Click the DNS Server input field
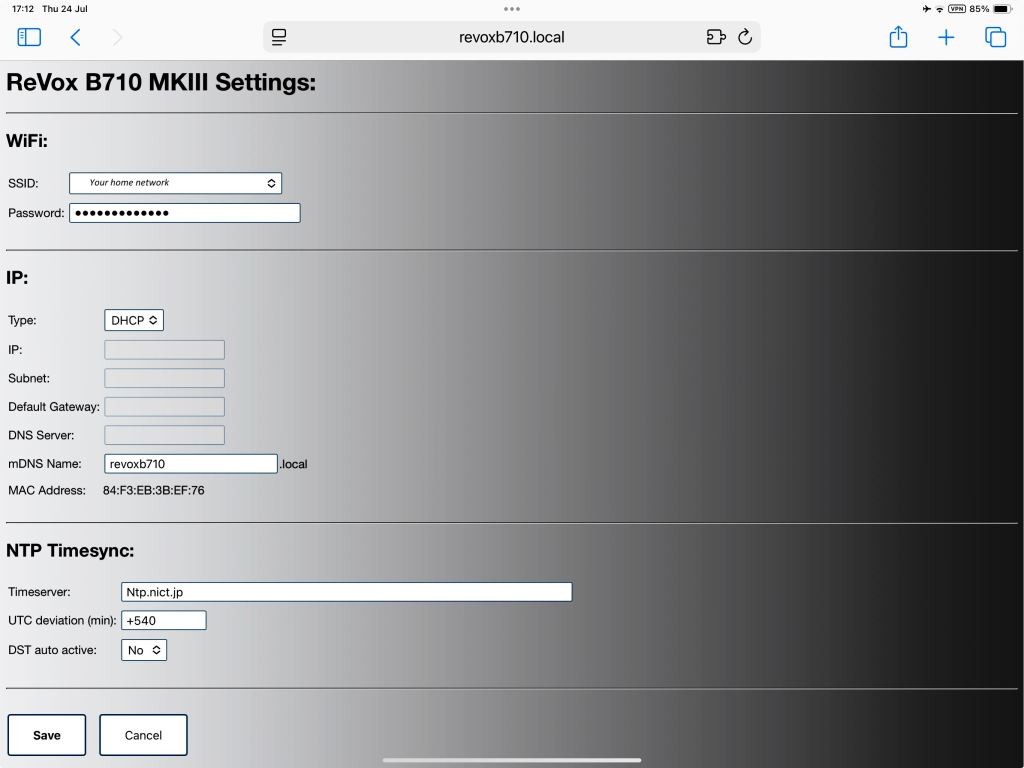This screenshot has width=1024, height=768. 165,435
